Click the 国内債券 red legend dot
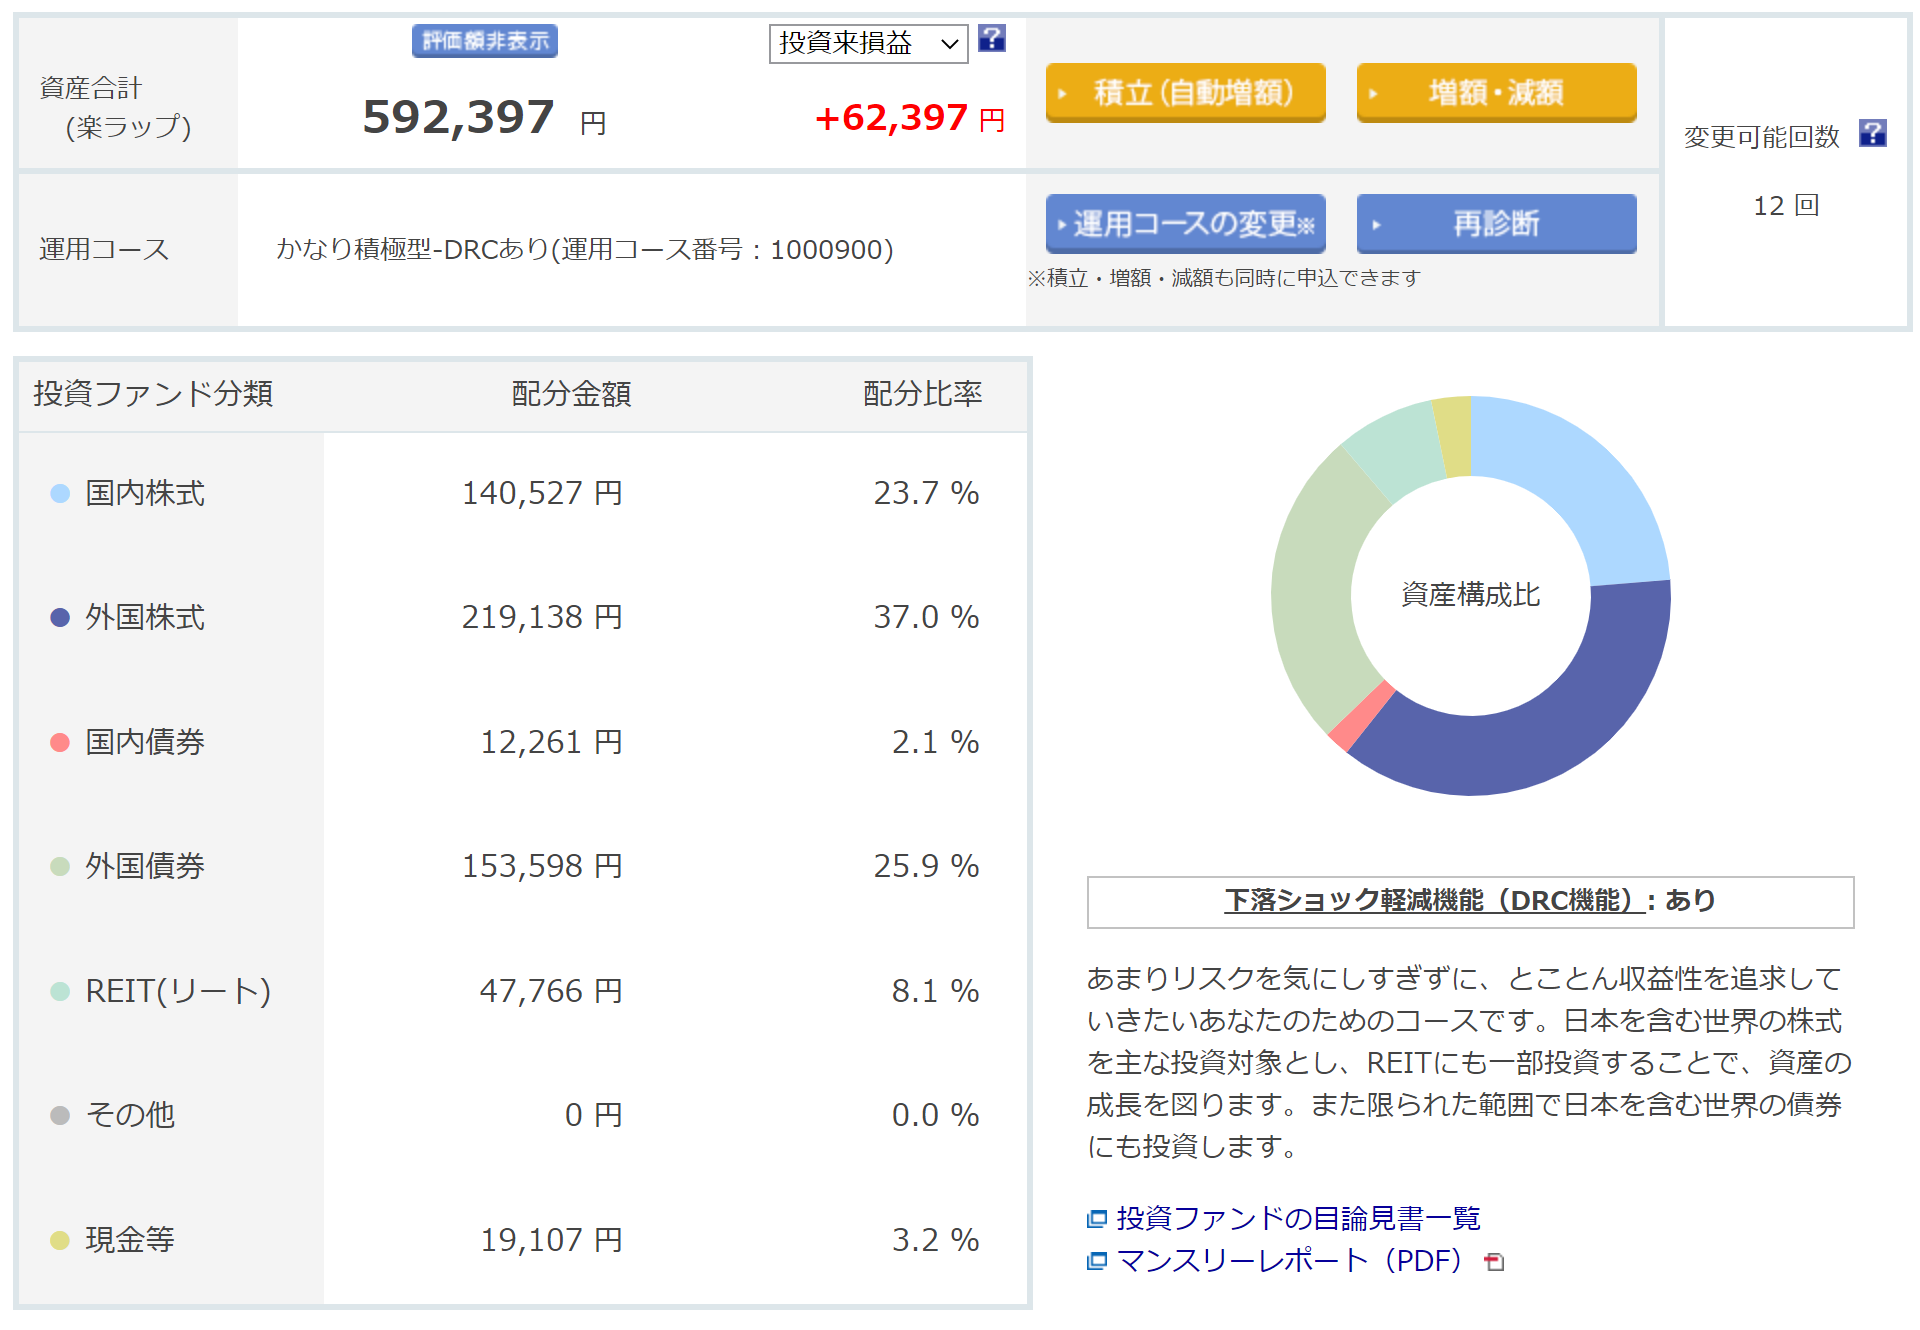 60,742
